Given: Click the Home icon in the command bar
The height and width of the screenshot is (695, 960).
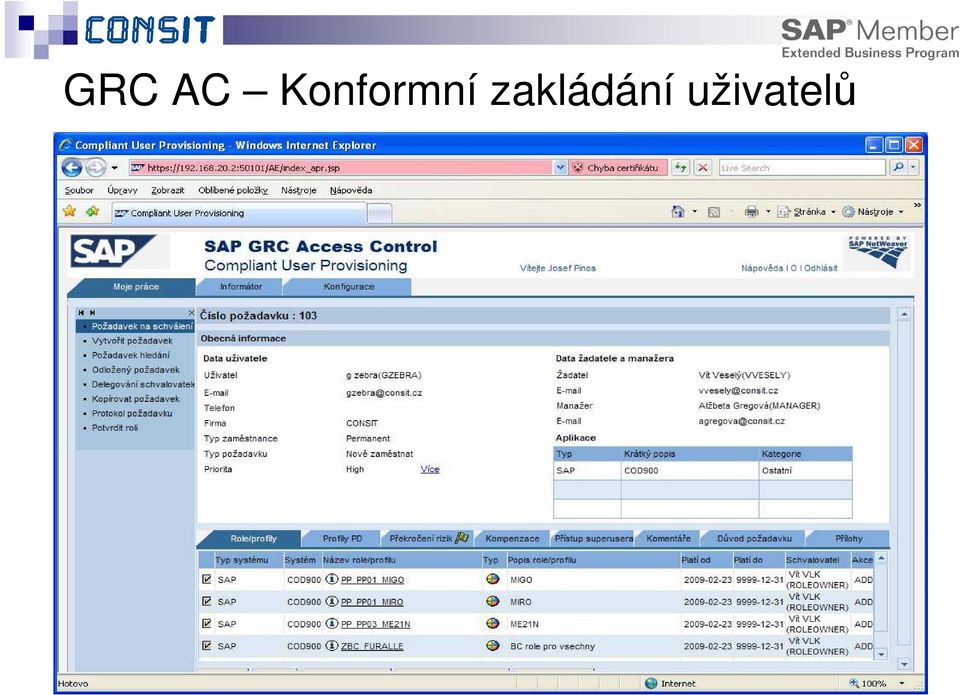Looking at the screenshot, I should [678, 212].
